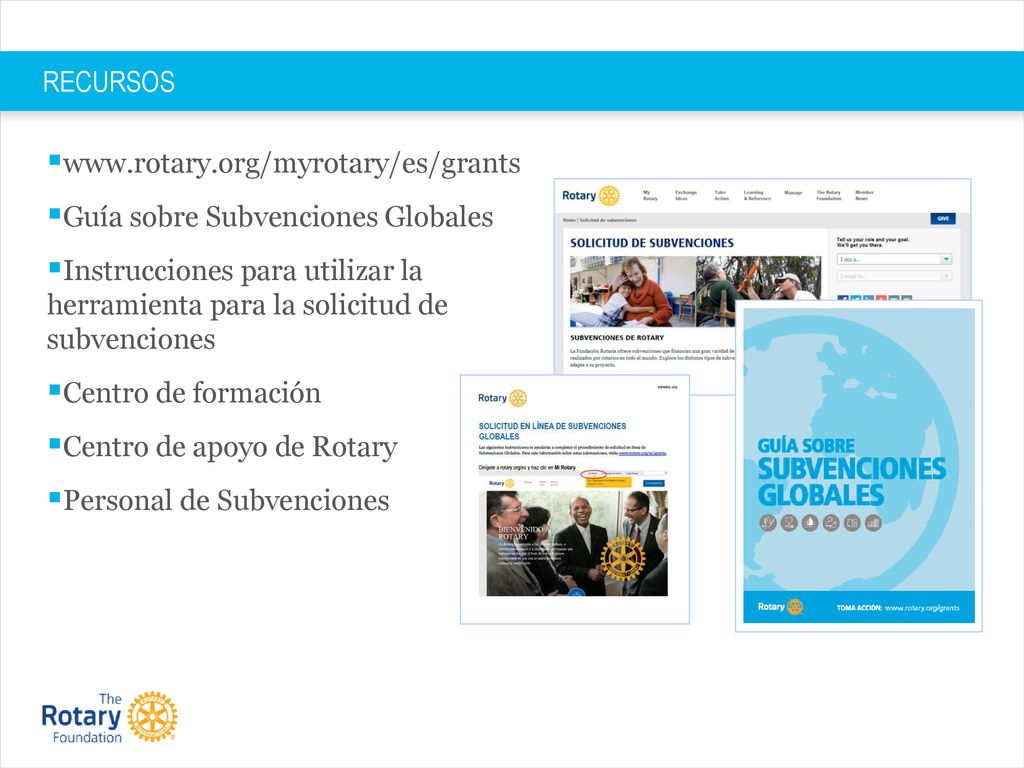Image resolution: width=1024 pixels, height=768 pixels.
Task: Click the gold Rotary wheel emblem on photo
Action: point(622,559)
